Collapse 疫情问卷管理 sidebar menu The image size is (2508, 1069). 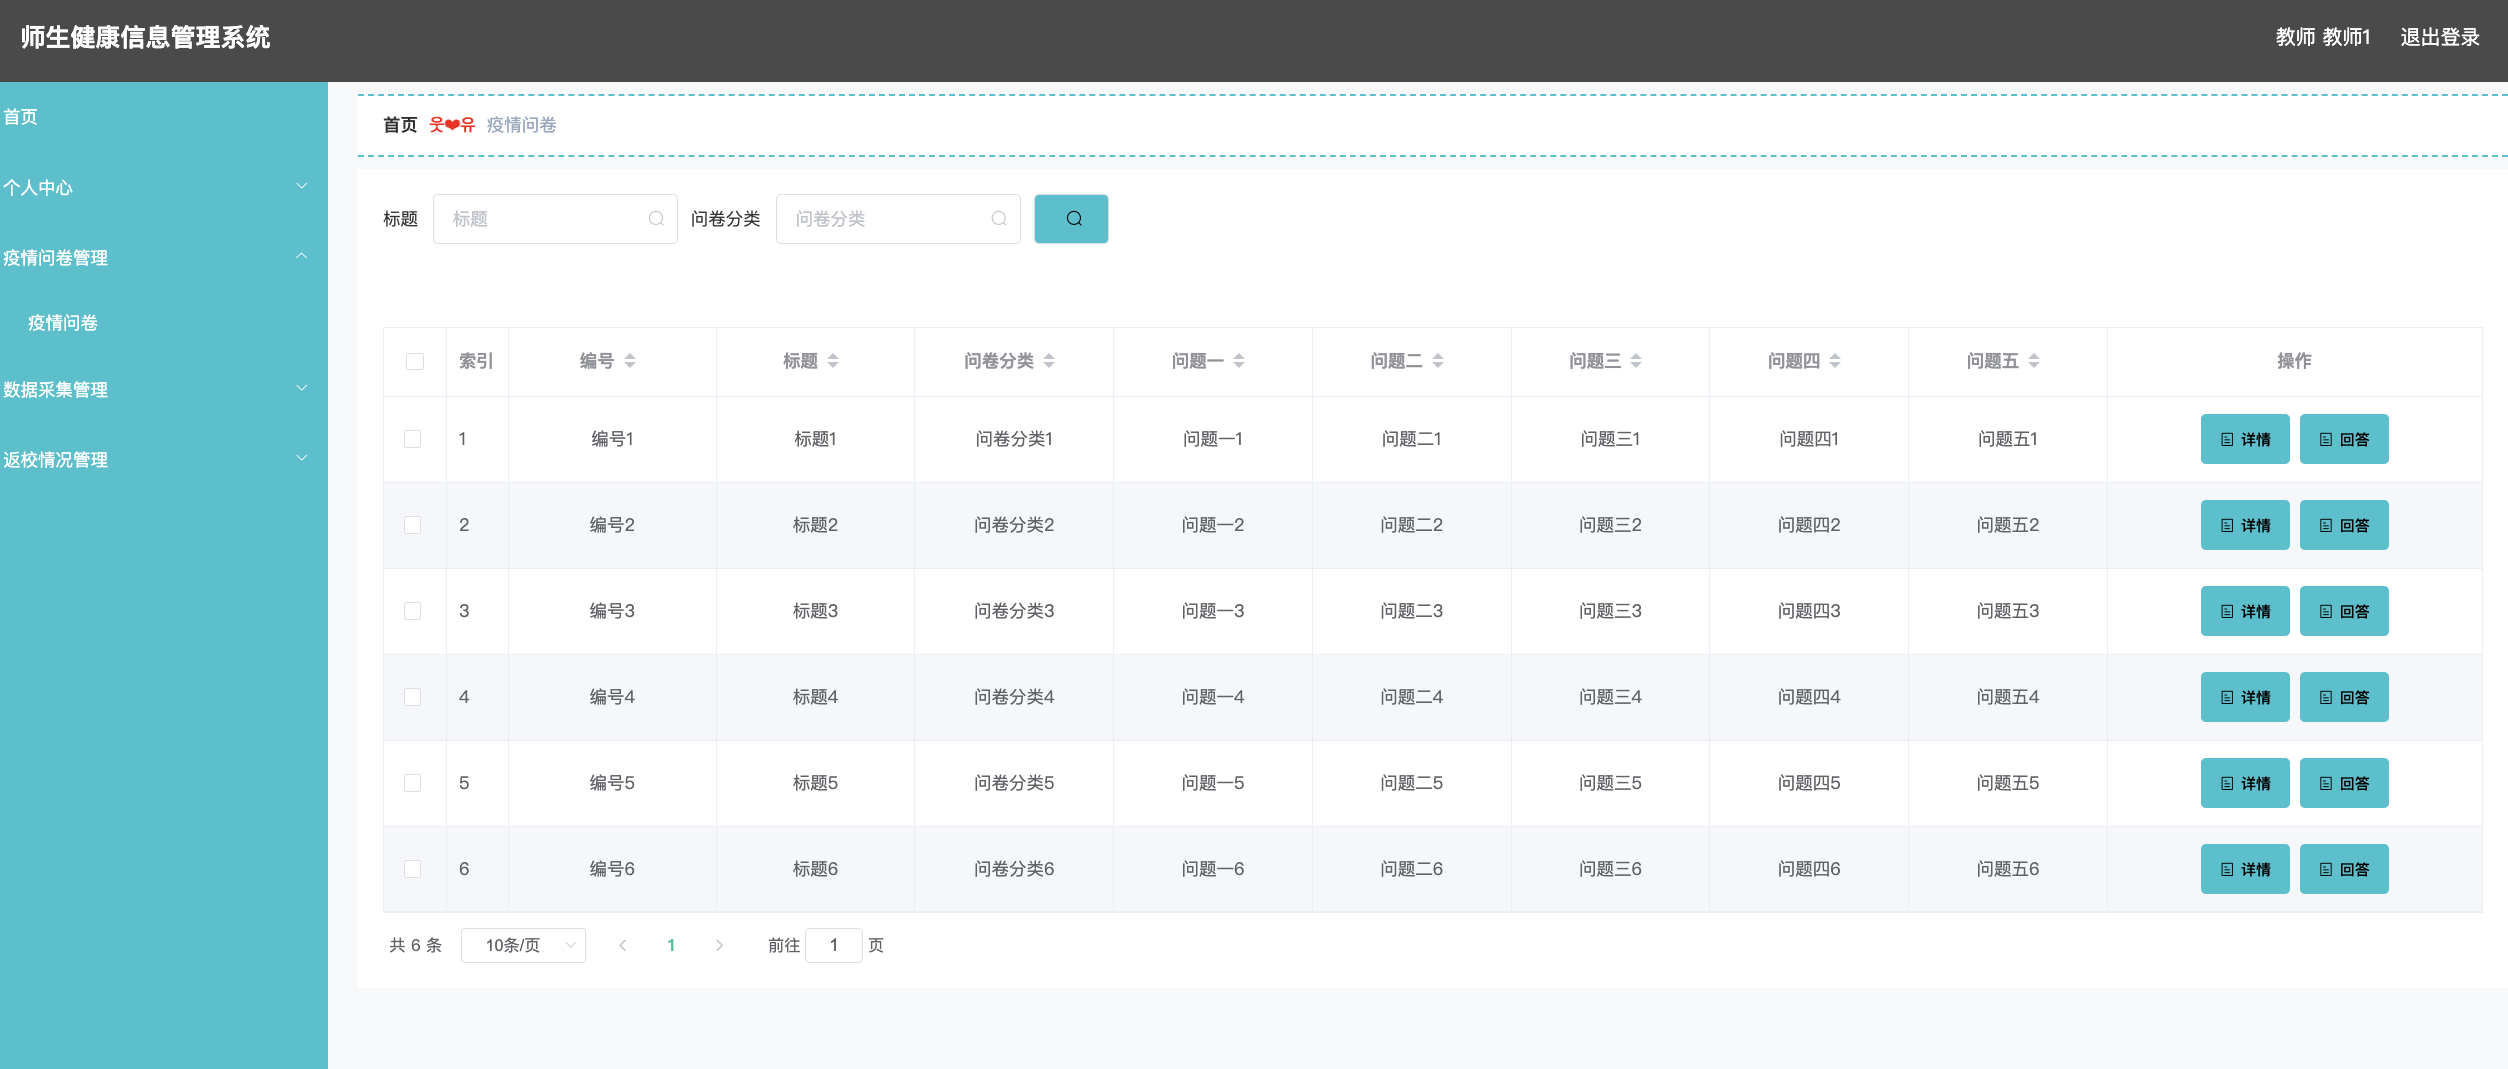(164, 258)
